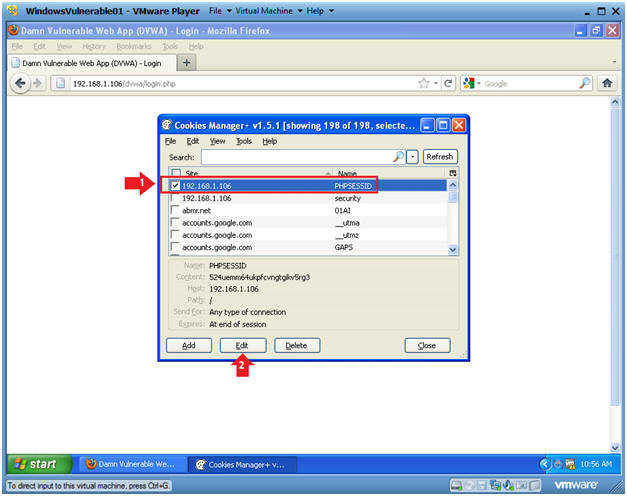This screenshot has height=496, width=627.
Task: Open Firefox History menu
Action: tap(94, 46)
